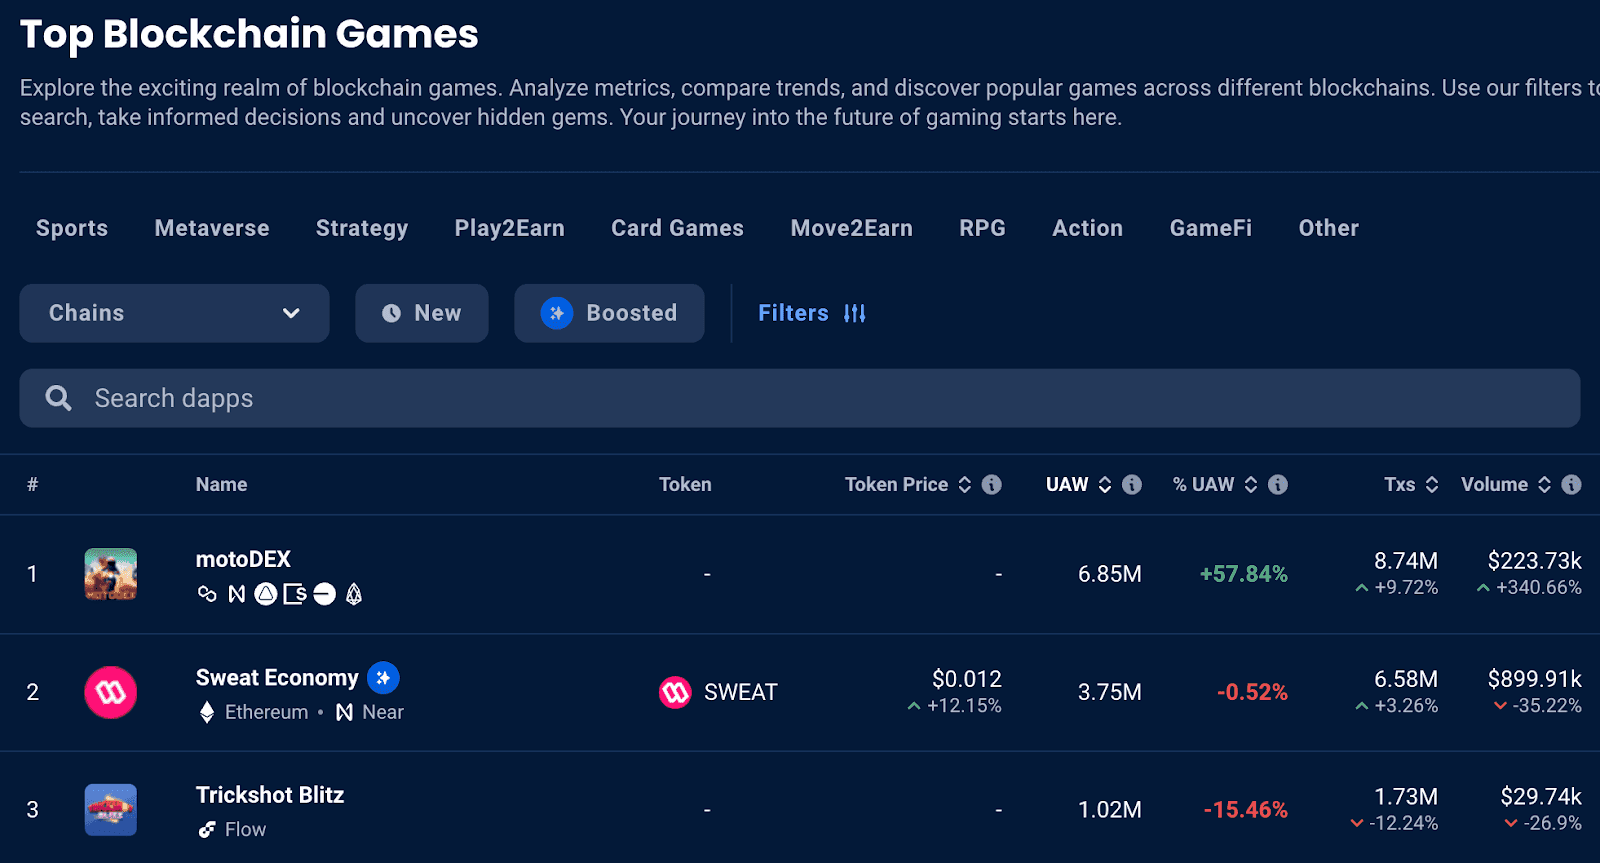Screen dimensions: 1600x863
Task: Click the $899.91k volume value
Action: [1535, 679]
